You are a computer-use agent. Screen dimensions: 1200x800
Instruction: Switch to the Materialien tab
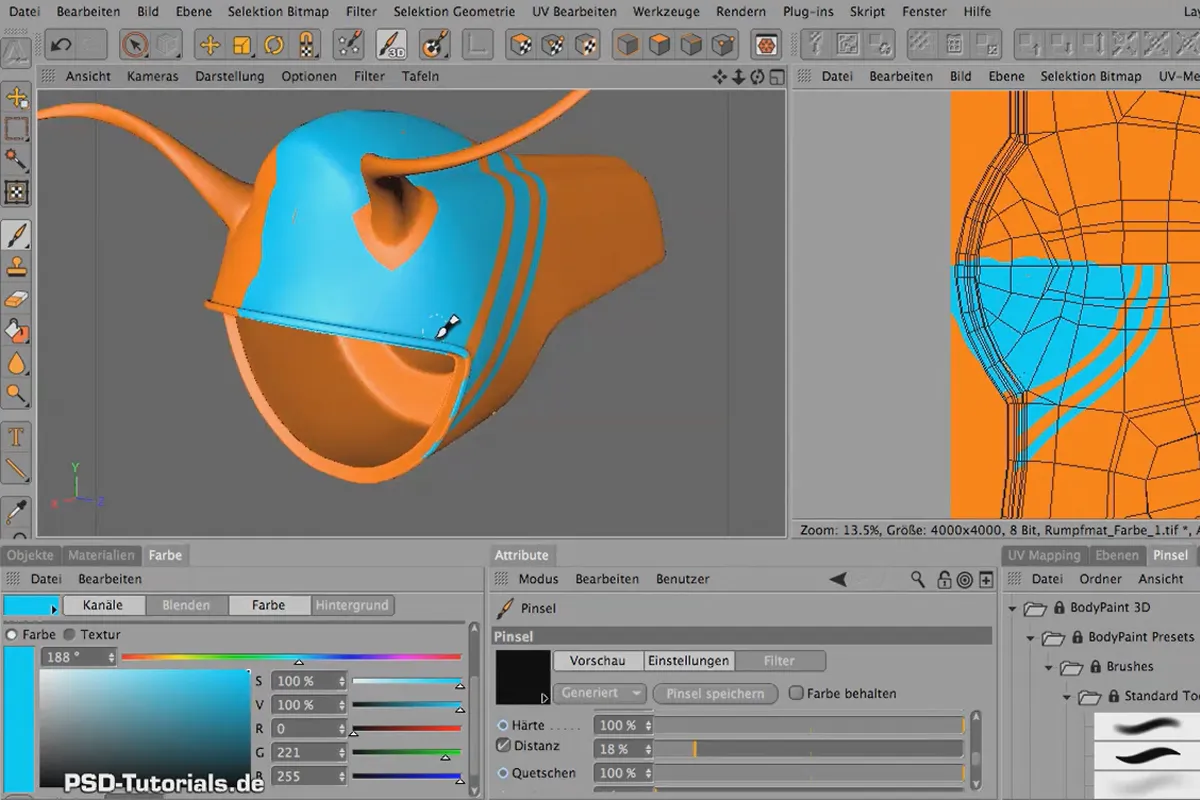[103, 555]
